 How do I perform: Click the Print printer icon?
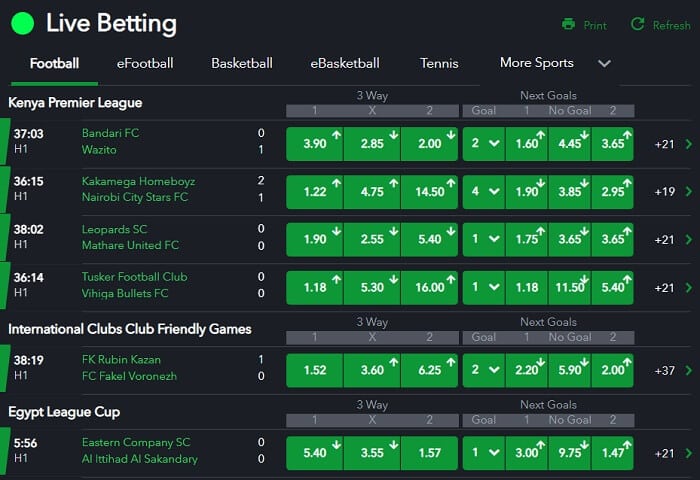click(568, 24)
